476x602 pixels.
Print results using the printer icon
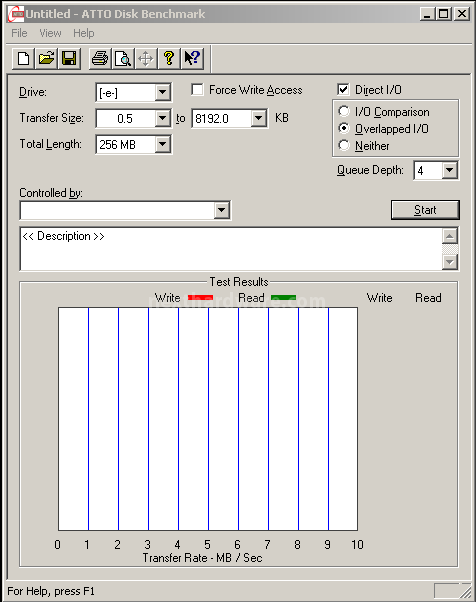pyautogui.click(x=100, y=59)
